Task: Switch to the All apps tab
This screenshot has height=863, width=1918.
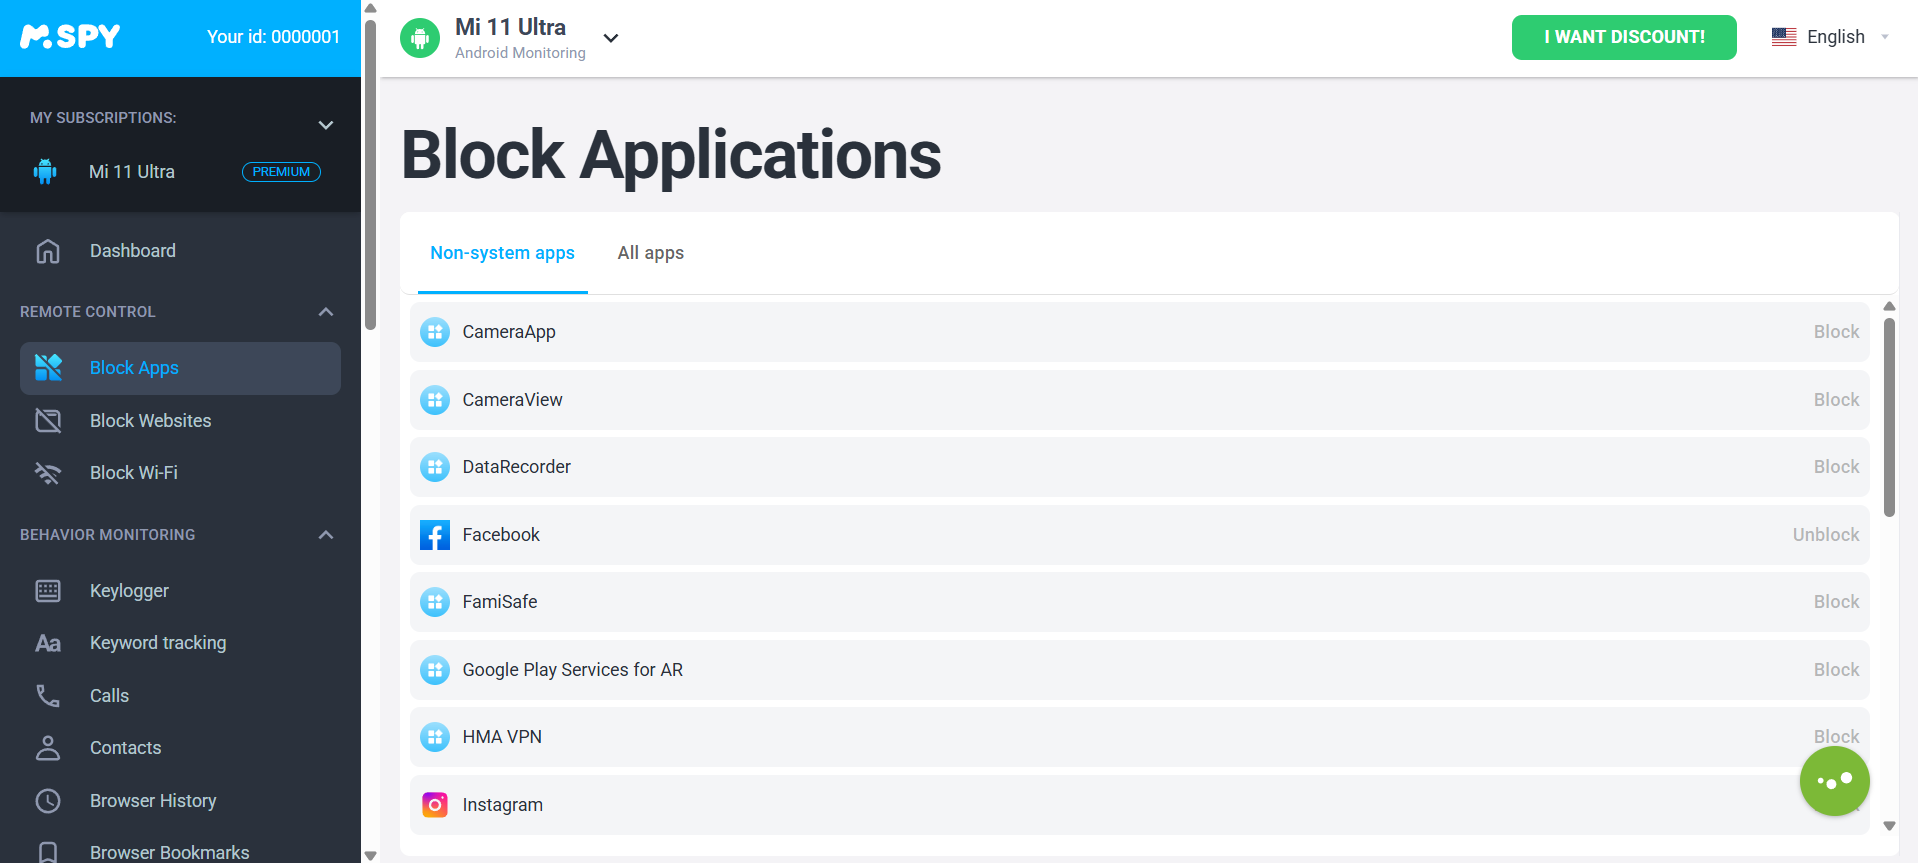Action: [651, 253]
